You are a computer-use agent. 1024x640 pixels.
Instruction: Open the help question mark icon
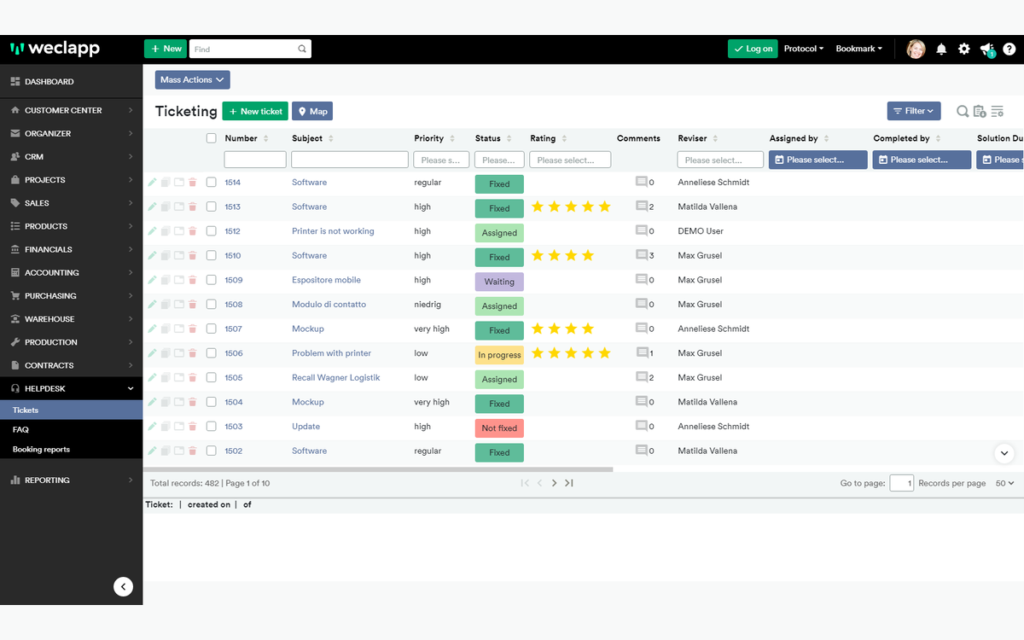click(1009, 49)
